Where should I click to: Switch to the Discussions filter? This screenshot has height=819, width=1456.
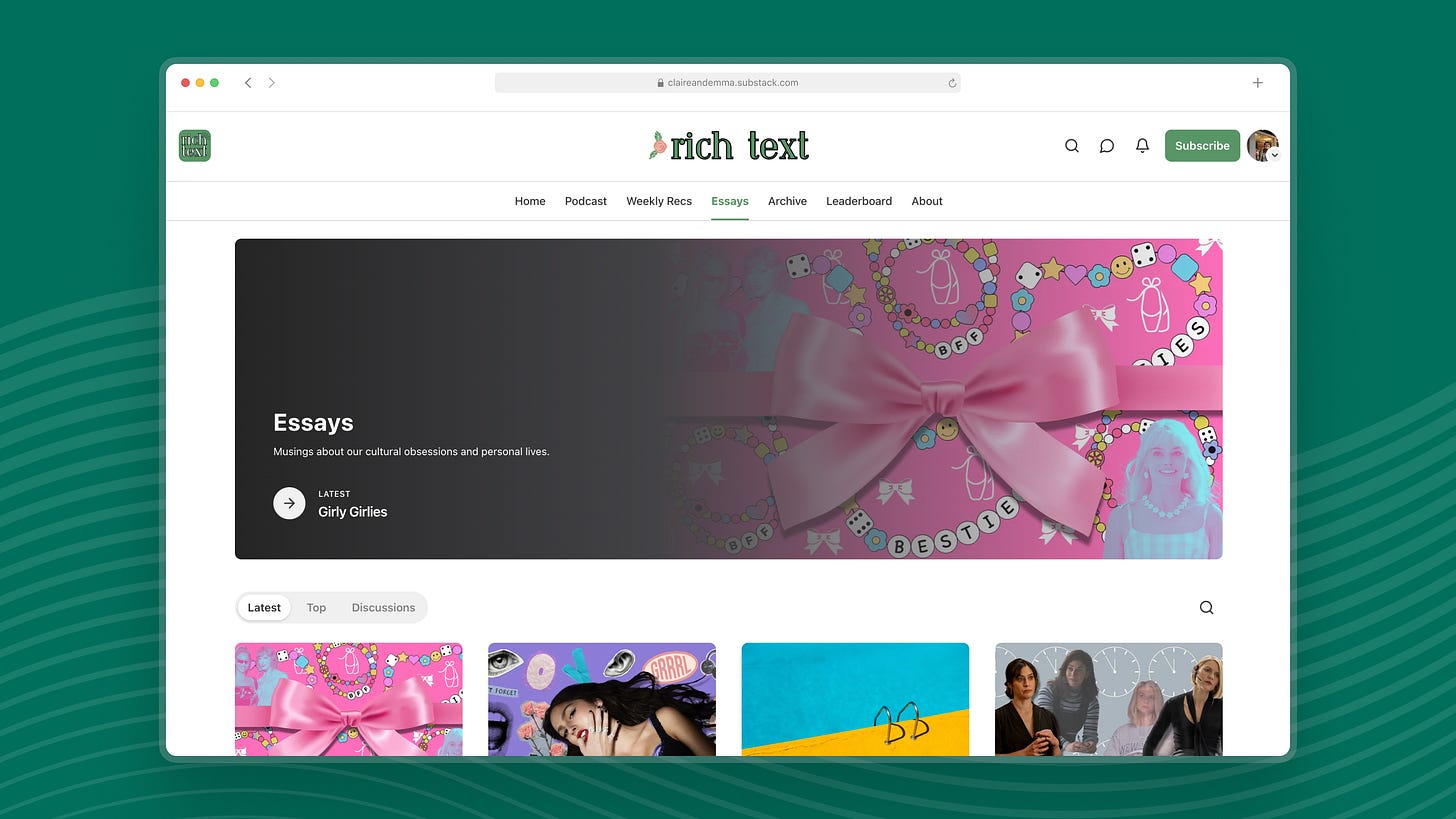click(x=383, y=607)
